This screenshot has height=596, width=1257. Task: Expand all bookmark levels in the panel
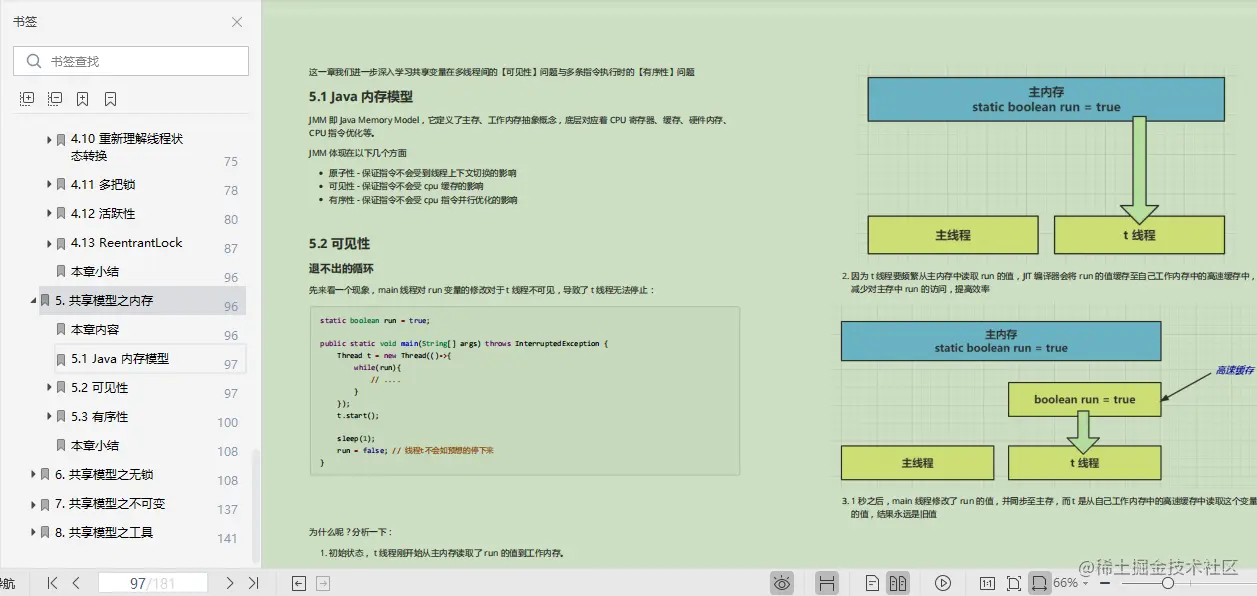[26, 98]
